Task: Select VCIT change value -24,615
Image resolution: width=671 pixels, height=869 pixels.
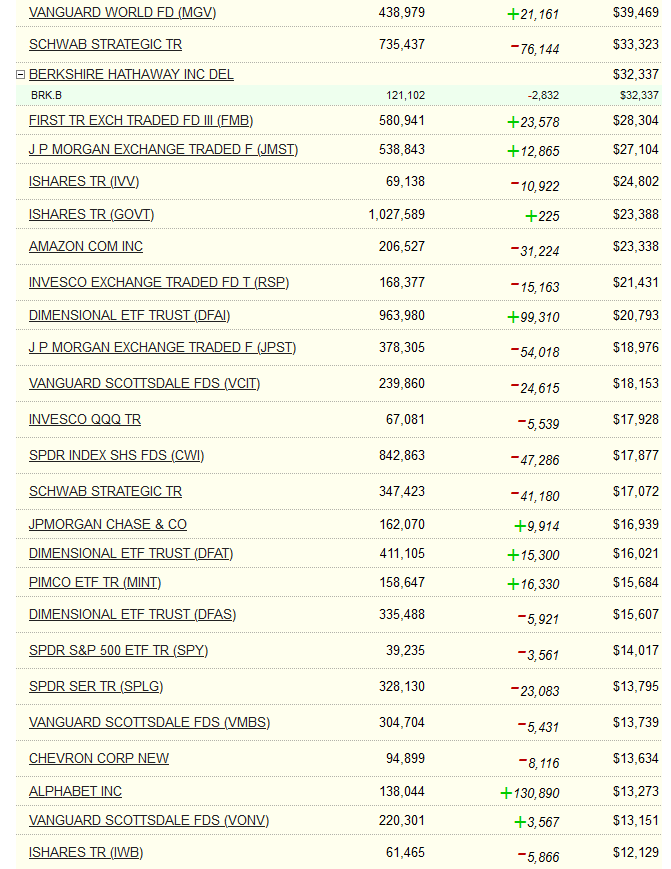Action: 535,388
